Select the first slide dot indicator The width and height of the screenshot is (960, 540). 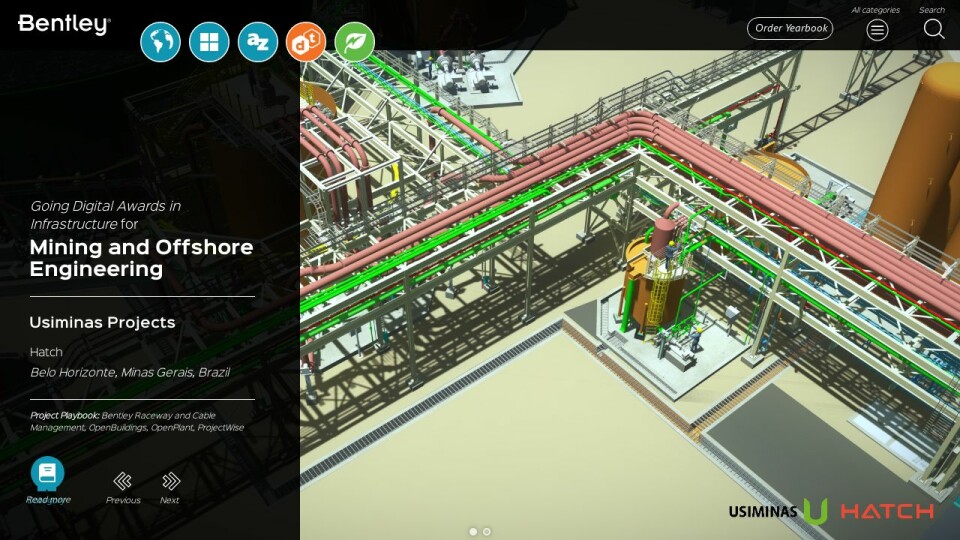coord(473,531)
